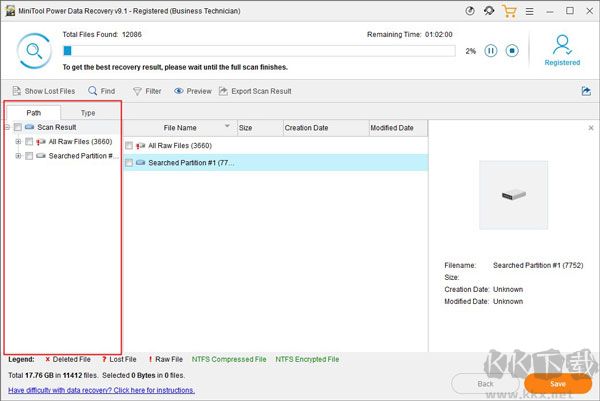Click Export Scan Result

coord(255,91)
